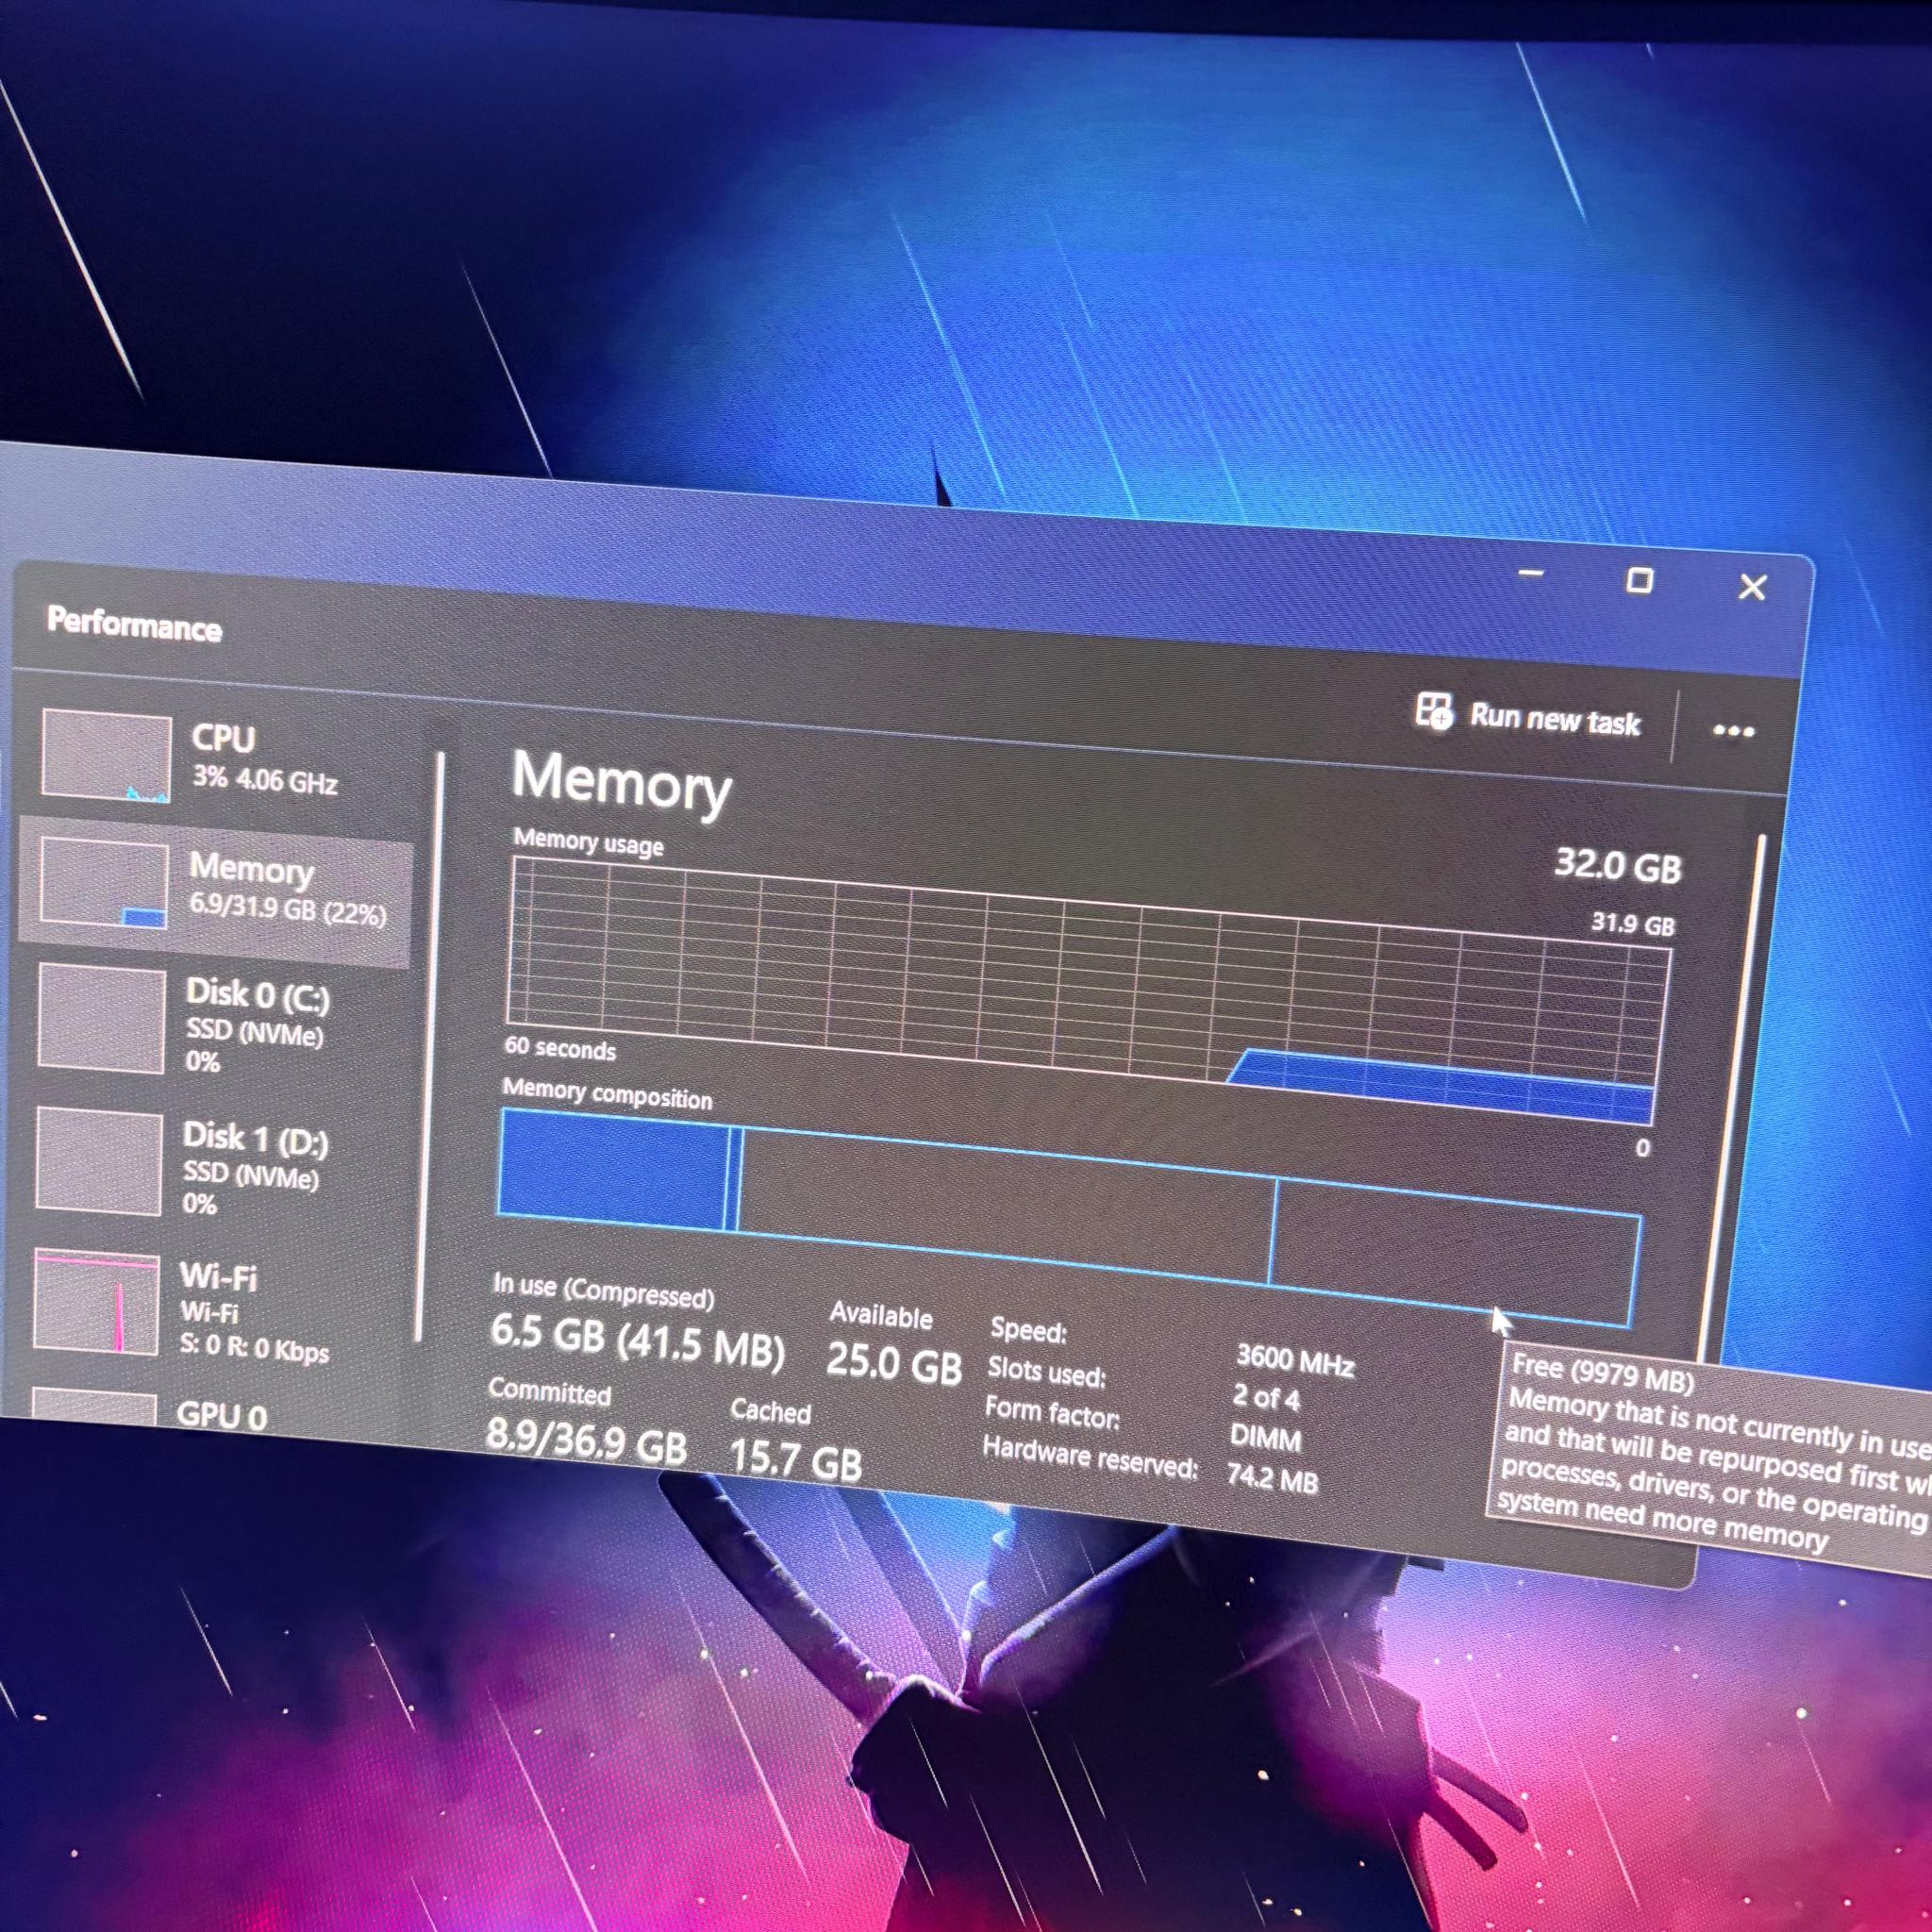Image resolution: width=1932 pixels, height=1932 pixels.
Task: Click the Free segment of memory composition
Action: point(1455,1254)
